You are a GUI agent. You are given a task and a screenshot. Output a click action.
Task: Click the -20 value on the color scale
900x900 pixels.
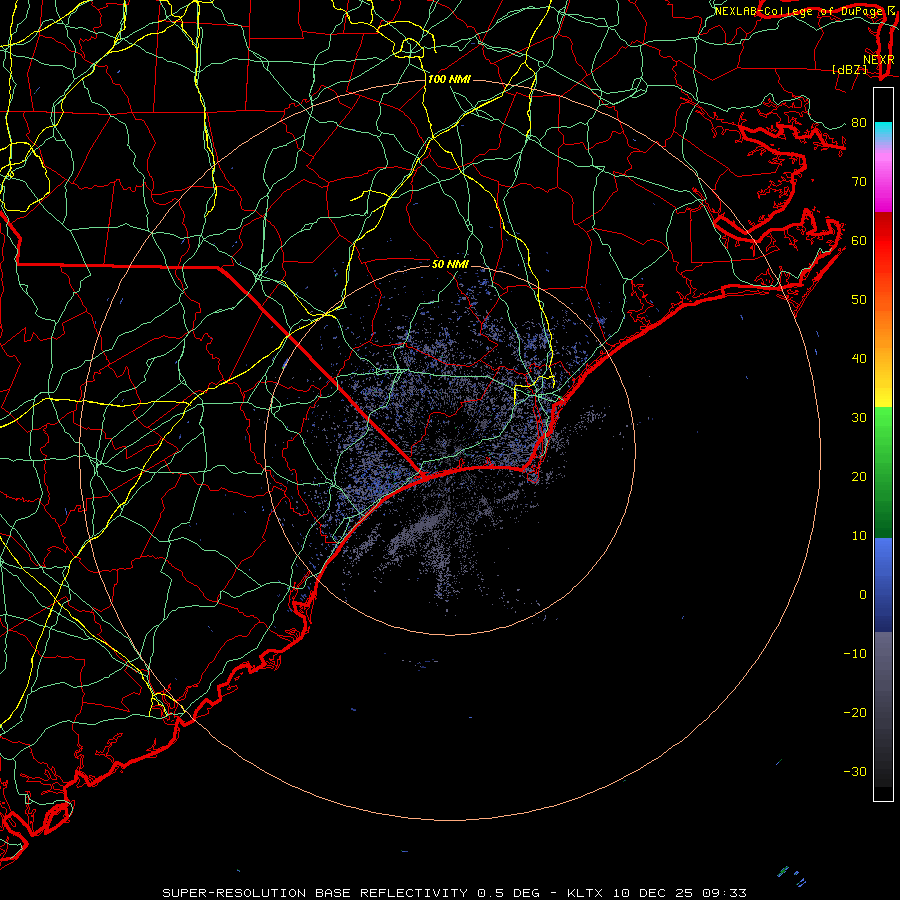coord(855,712)
